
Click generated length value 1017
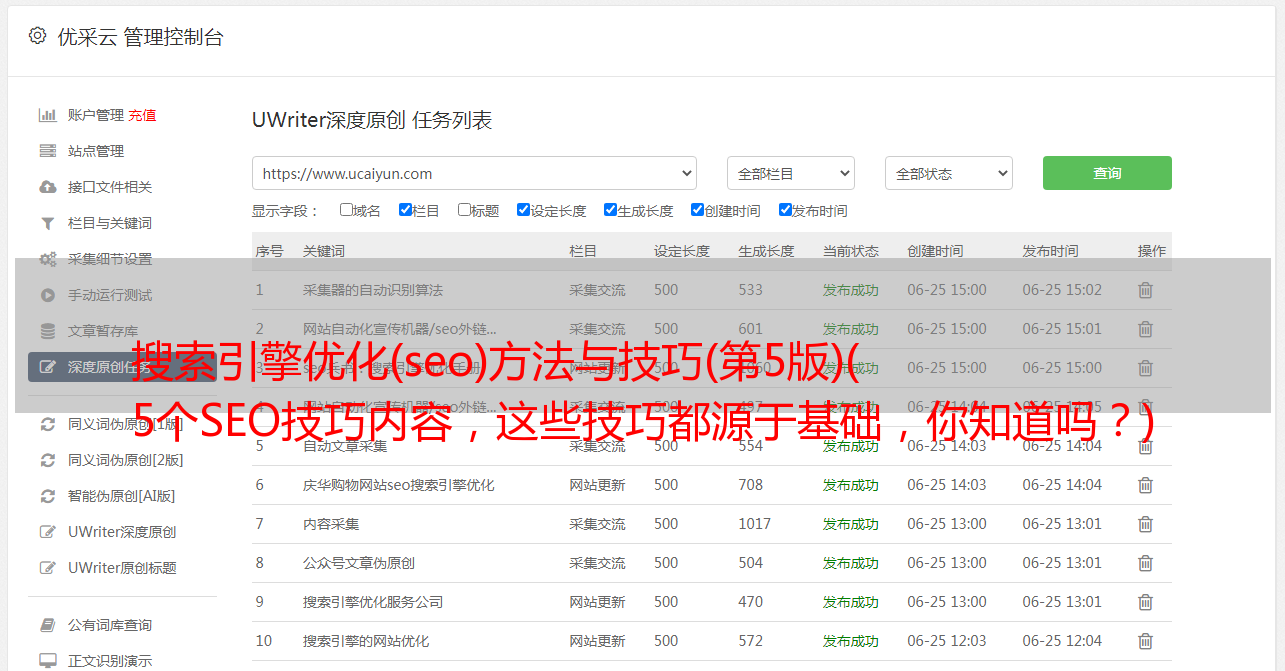pos(755,524)
